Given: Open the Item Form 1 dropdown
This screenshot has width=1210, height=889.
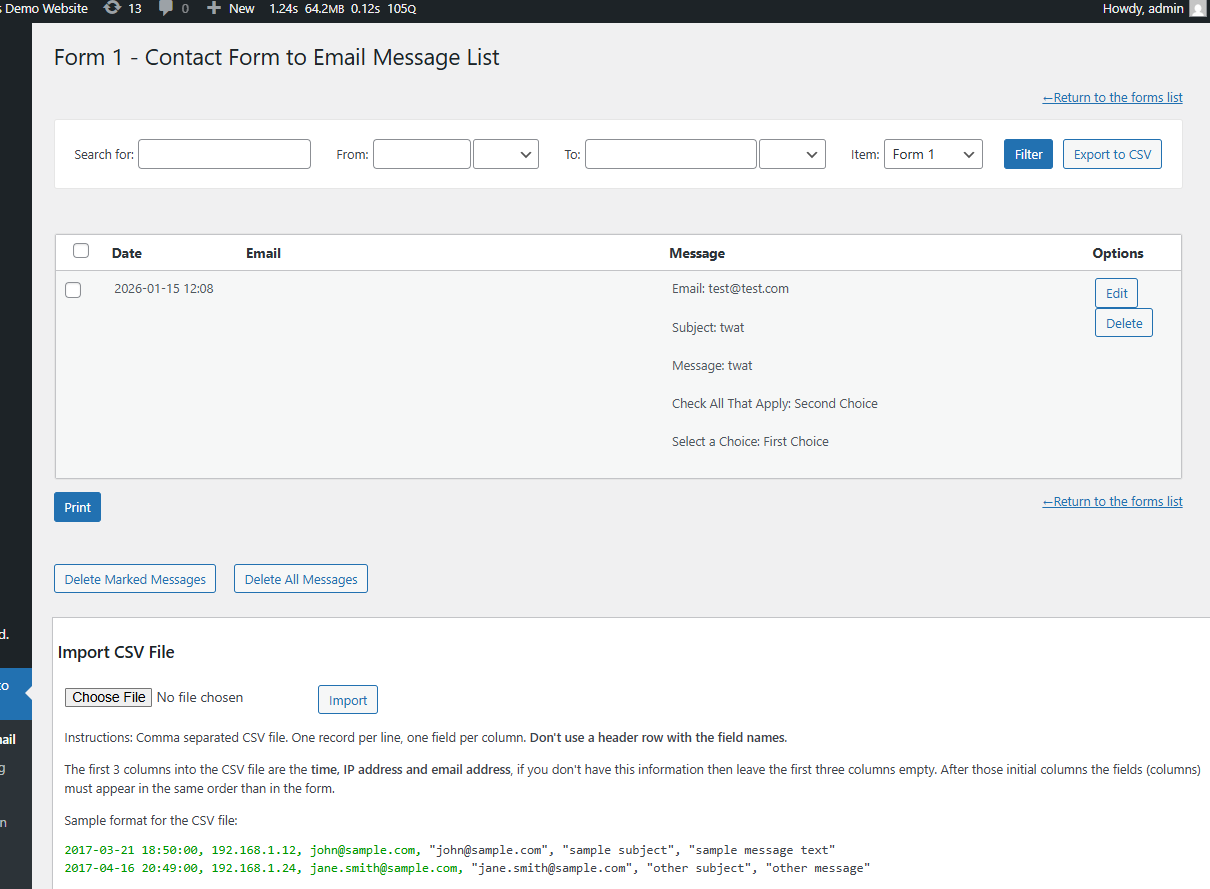Looking at the screenshot, I should pyautogui.click(x=932, y=154).
